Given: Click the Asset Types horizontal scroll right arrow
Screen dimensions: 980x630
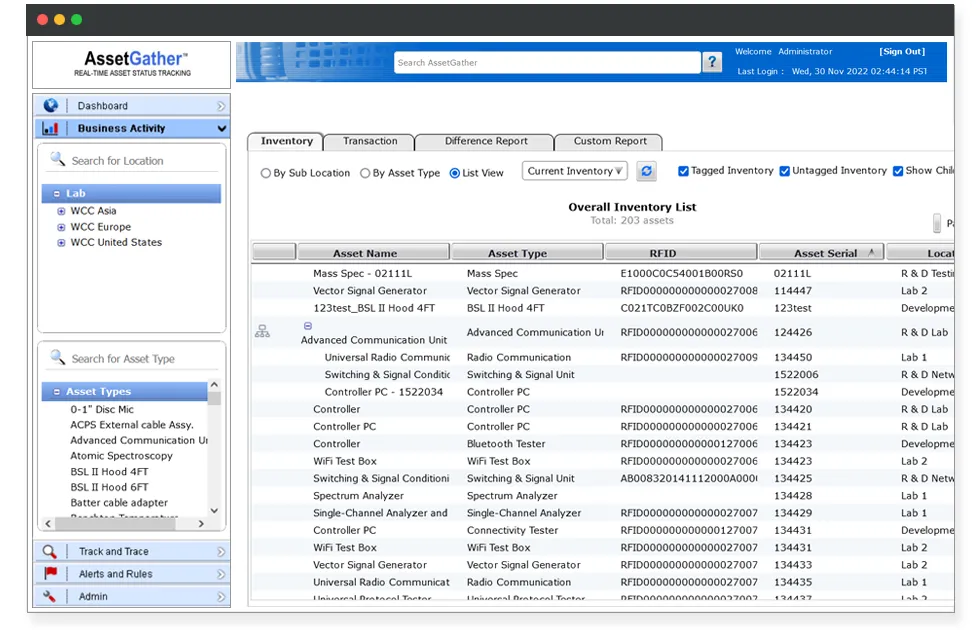Looking at the screenshot, I should tap(201, 524).
